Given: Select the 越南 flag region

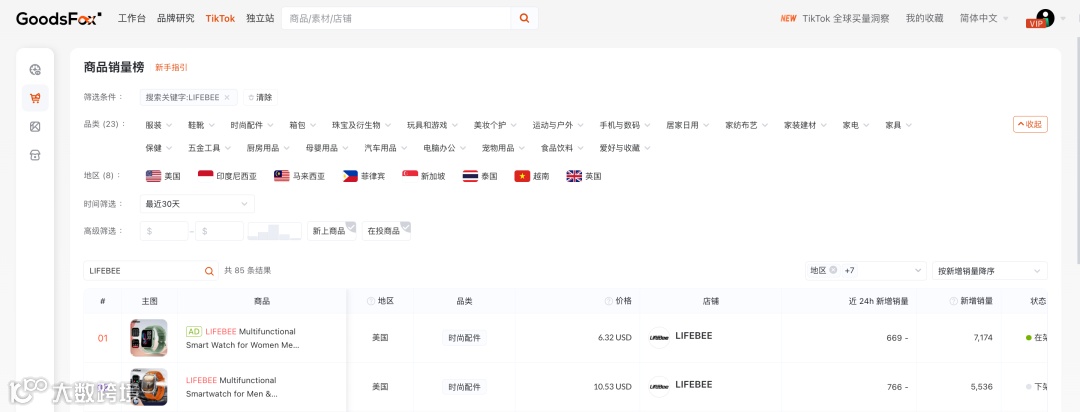Looking at the screenshot, I should (532, 176).
